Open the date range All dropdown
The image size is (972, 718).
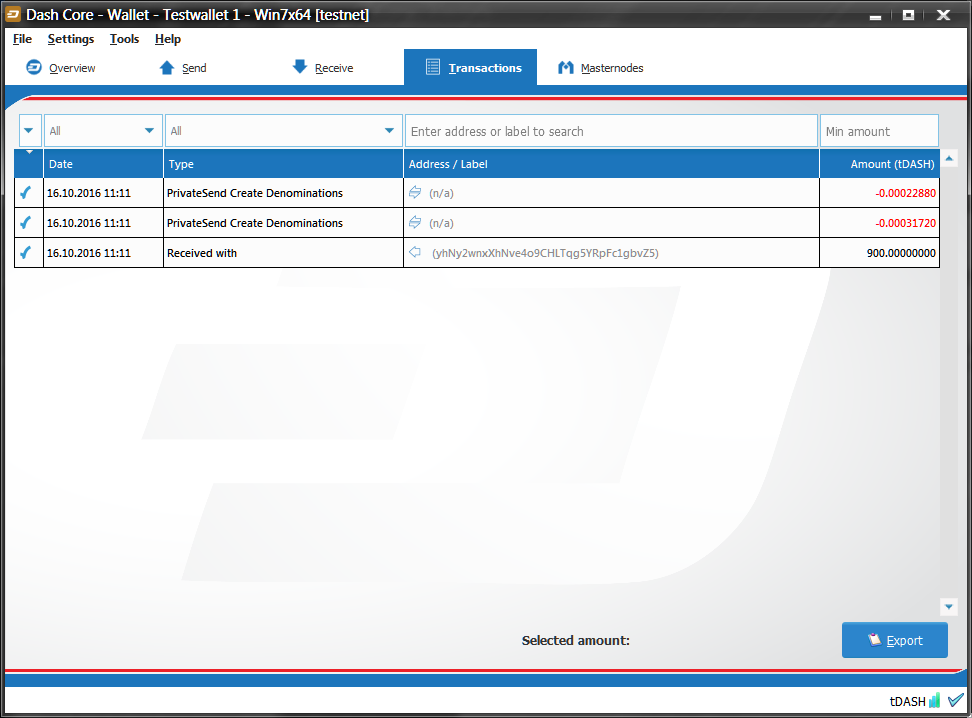coord(103,131)
